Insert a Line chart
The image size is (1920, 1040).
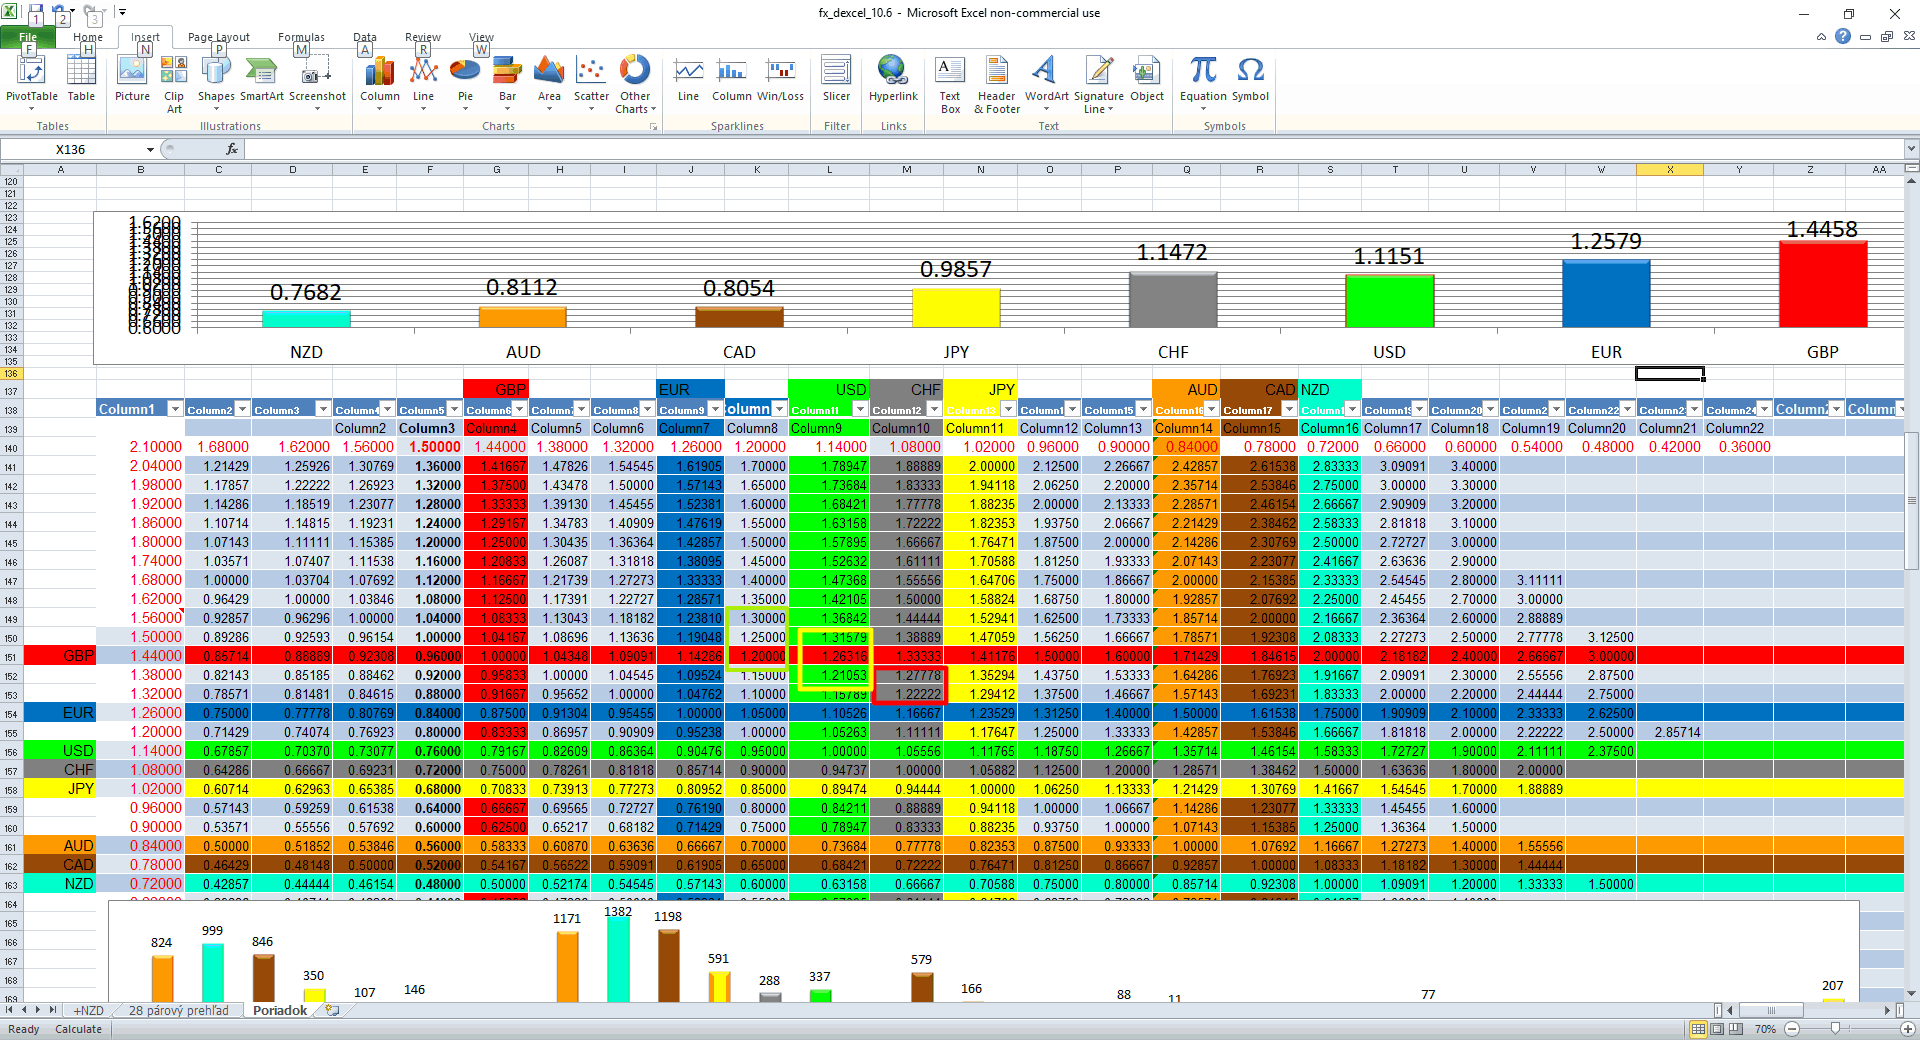tap(423, 83)
